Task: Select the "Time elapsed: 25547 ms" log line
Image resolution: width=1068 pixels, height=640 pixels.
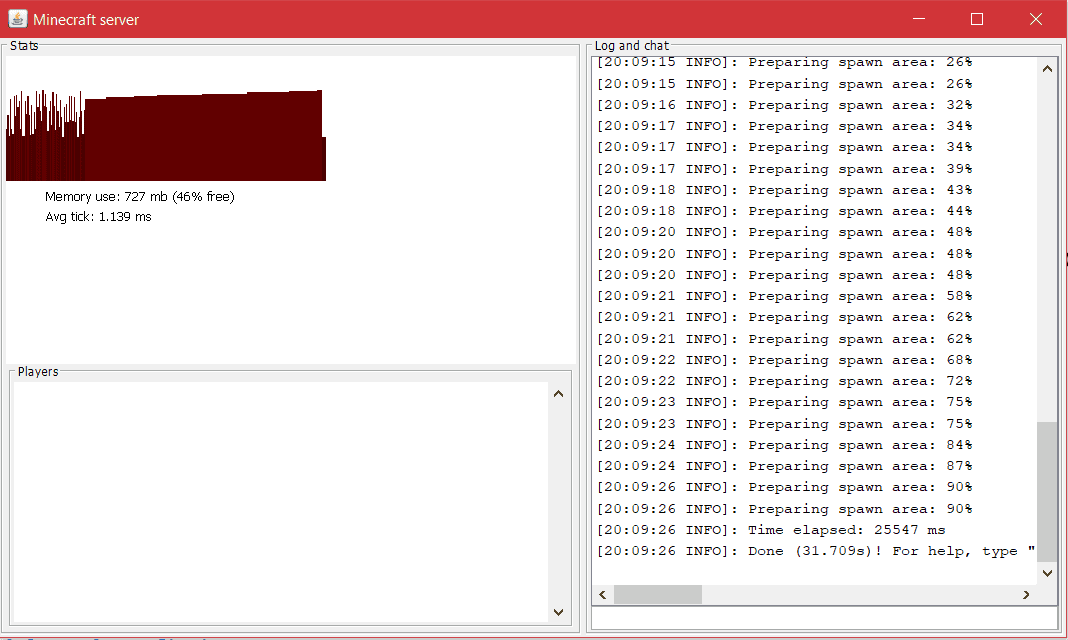Action: click(x=771, y=530)
